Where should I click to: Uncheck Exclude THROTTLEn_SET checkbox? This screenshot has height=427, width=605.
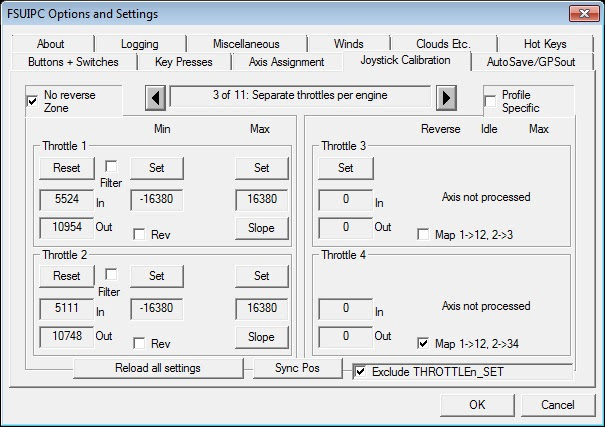[360, 372]
